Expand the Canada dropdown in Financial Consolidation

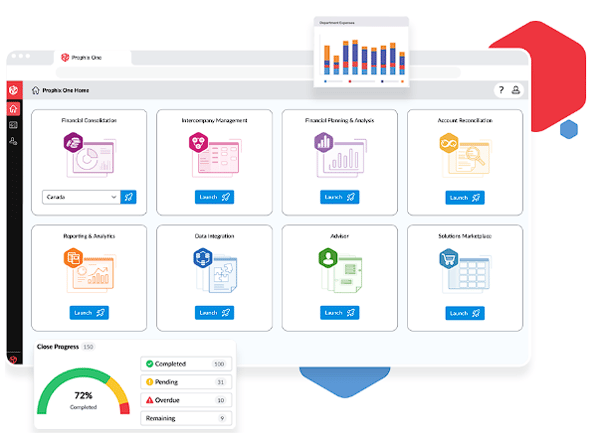81,197
